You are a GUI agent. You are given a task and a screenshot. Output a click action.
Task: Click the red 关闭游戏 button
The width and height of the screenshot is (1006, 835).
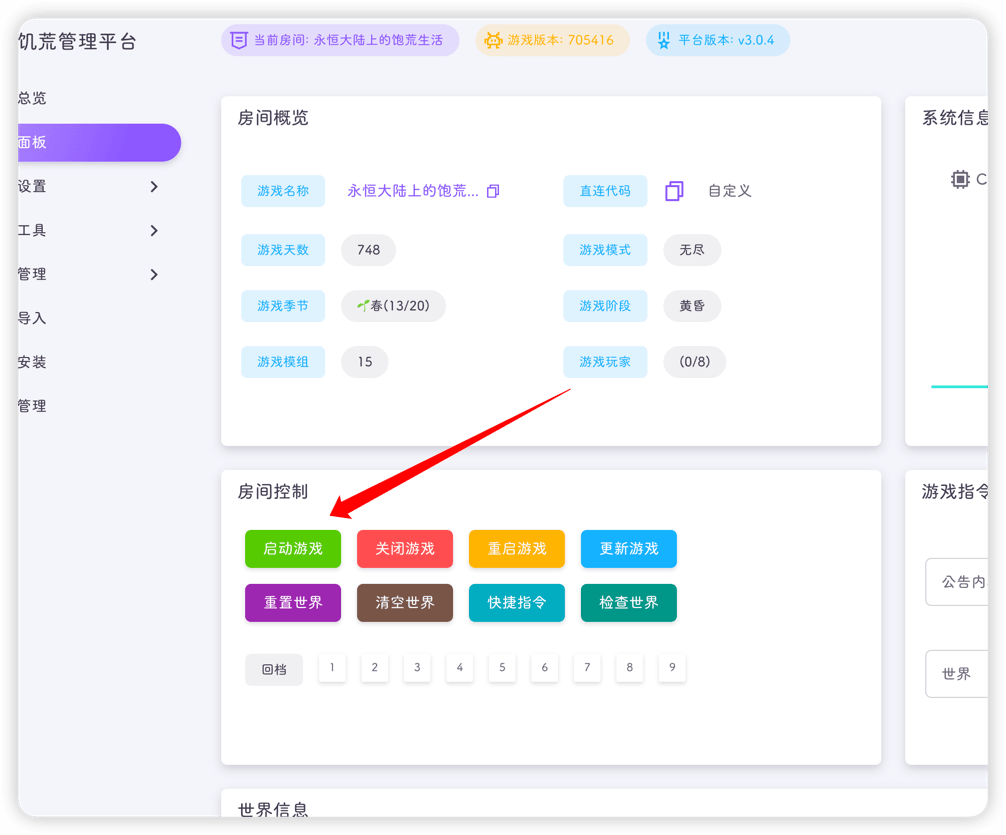(404, 548)
